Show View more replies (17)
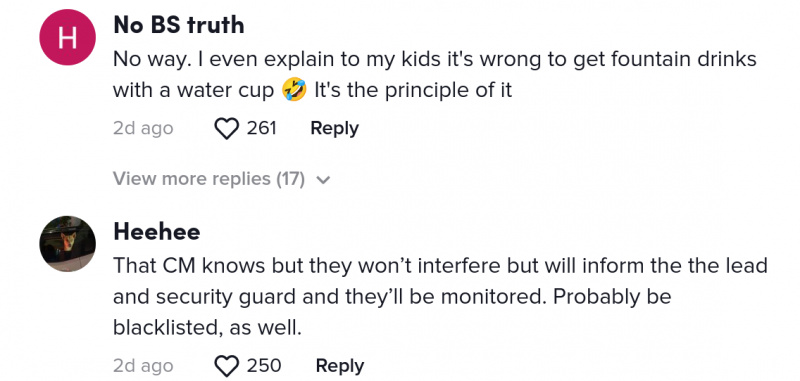The image size is (800, 381). (209, 179)
